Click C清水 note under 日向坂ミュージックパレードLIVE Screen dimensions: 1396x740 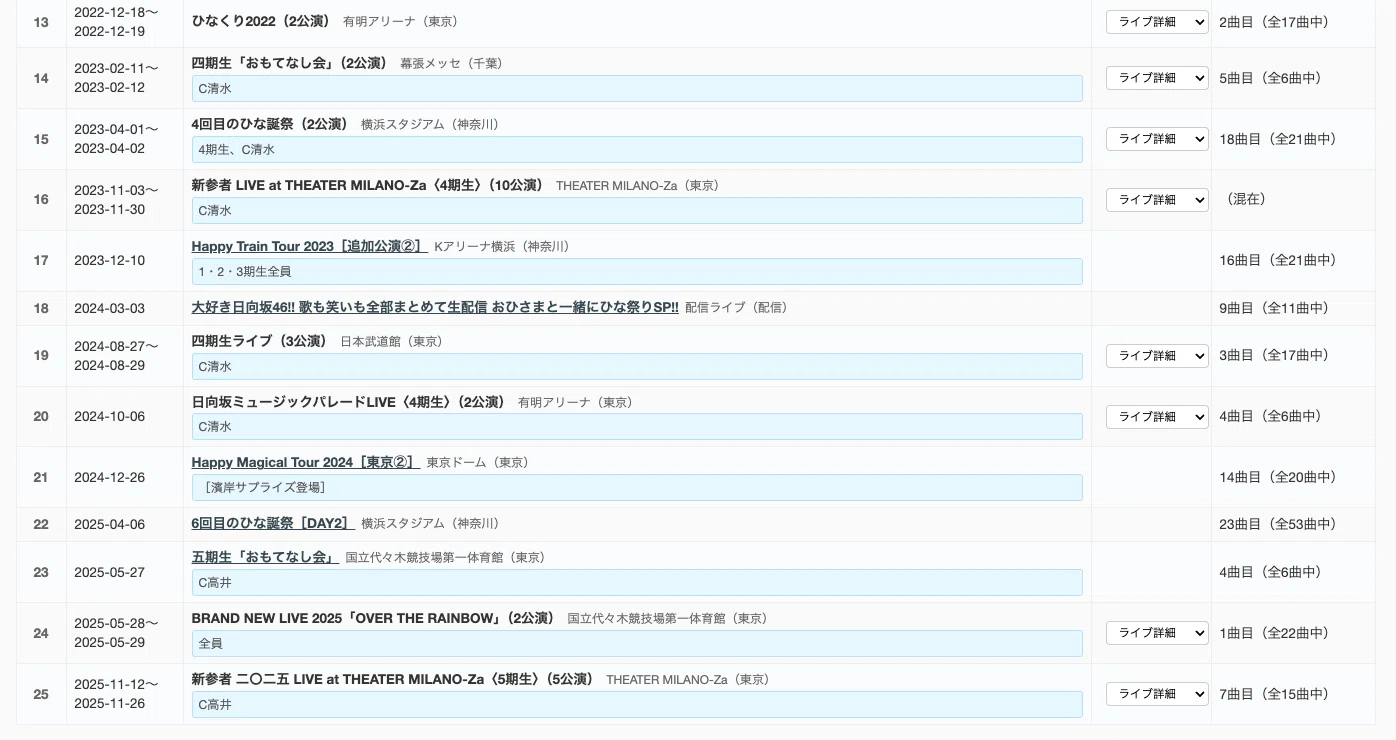click(x=637, y=427)
